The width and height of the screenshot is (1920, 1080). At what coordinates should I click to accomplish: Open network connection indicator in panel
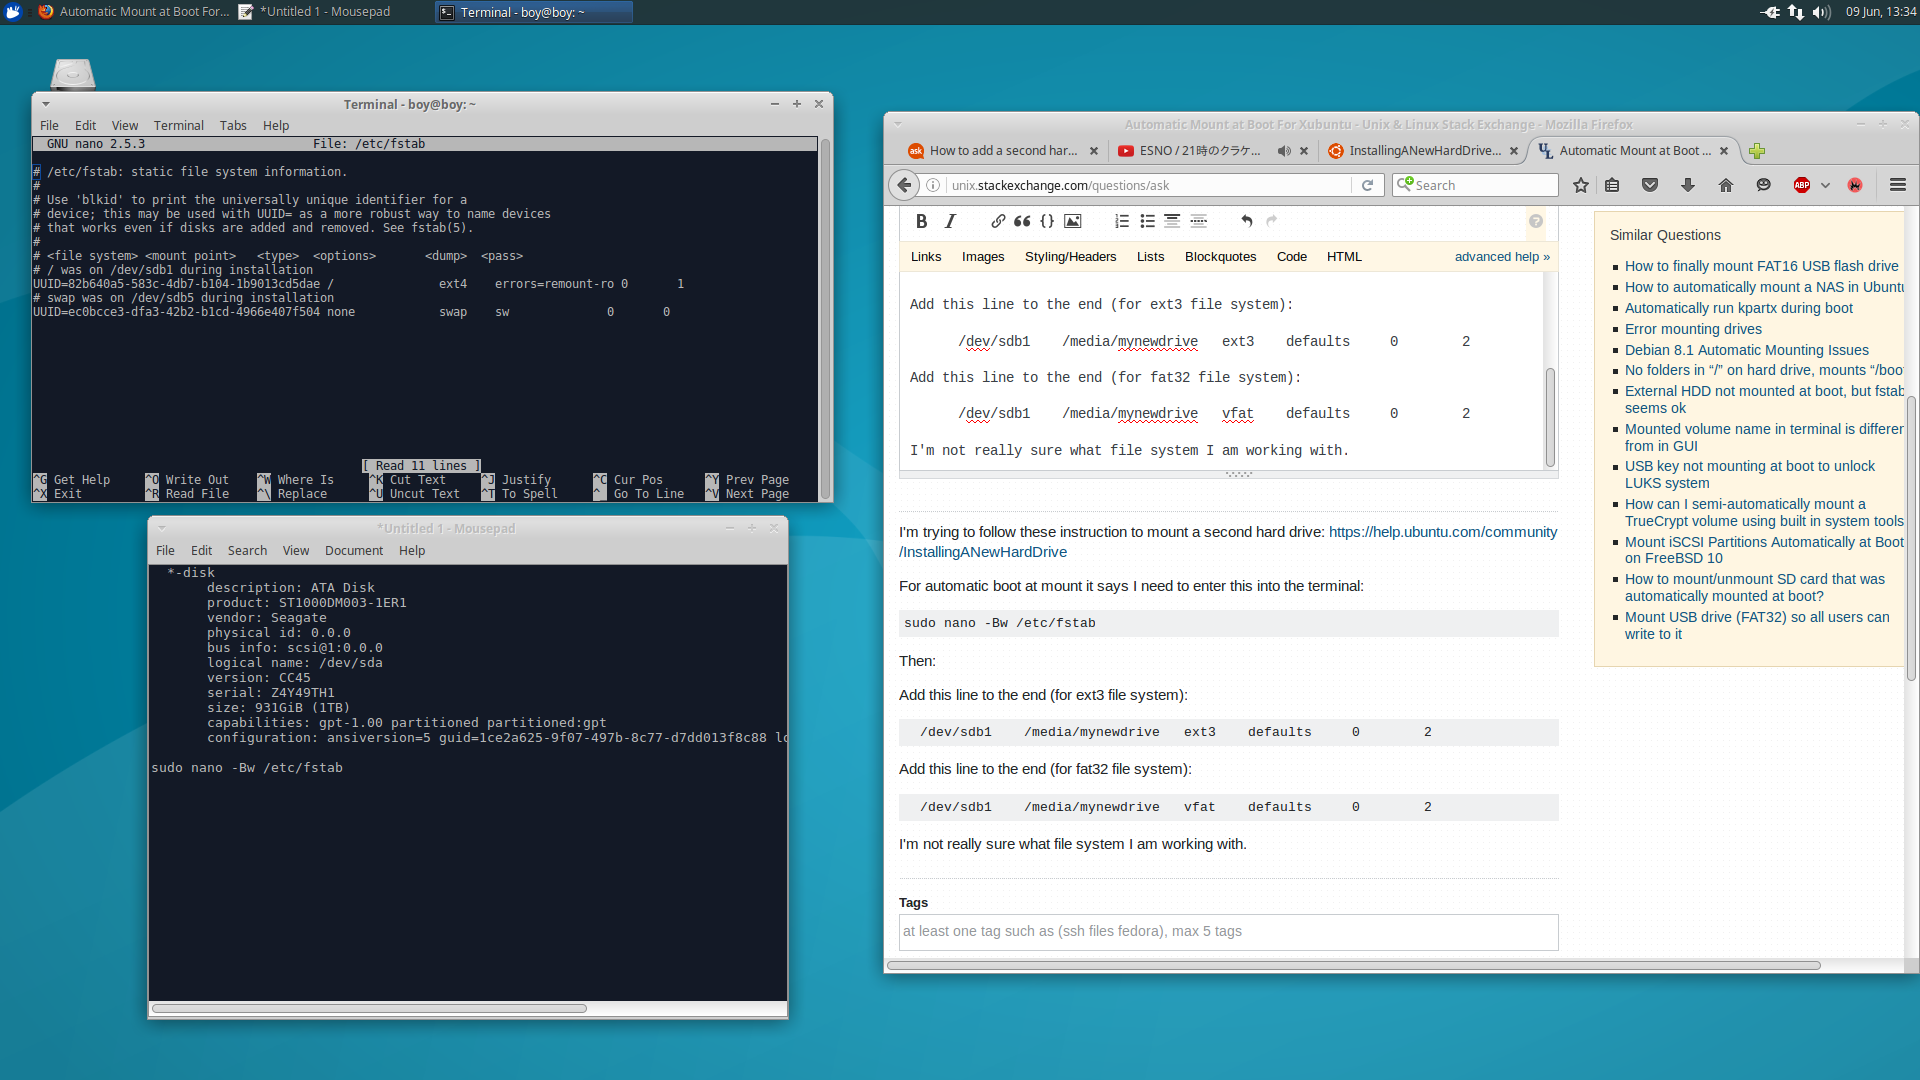click(x=1796, y=12)
